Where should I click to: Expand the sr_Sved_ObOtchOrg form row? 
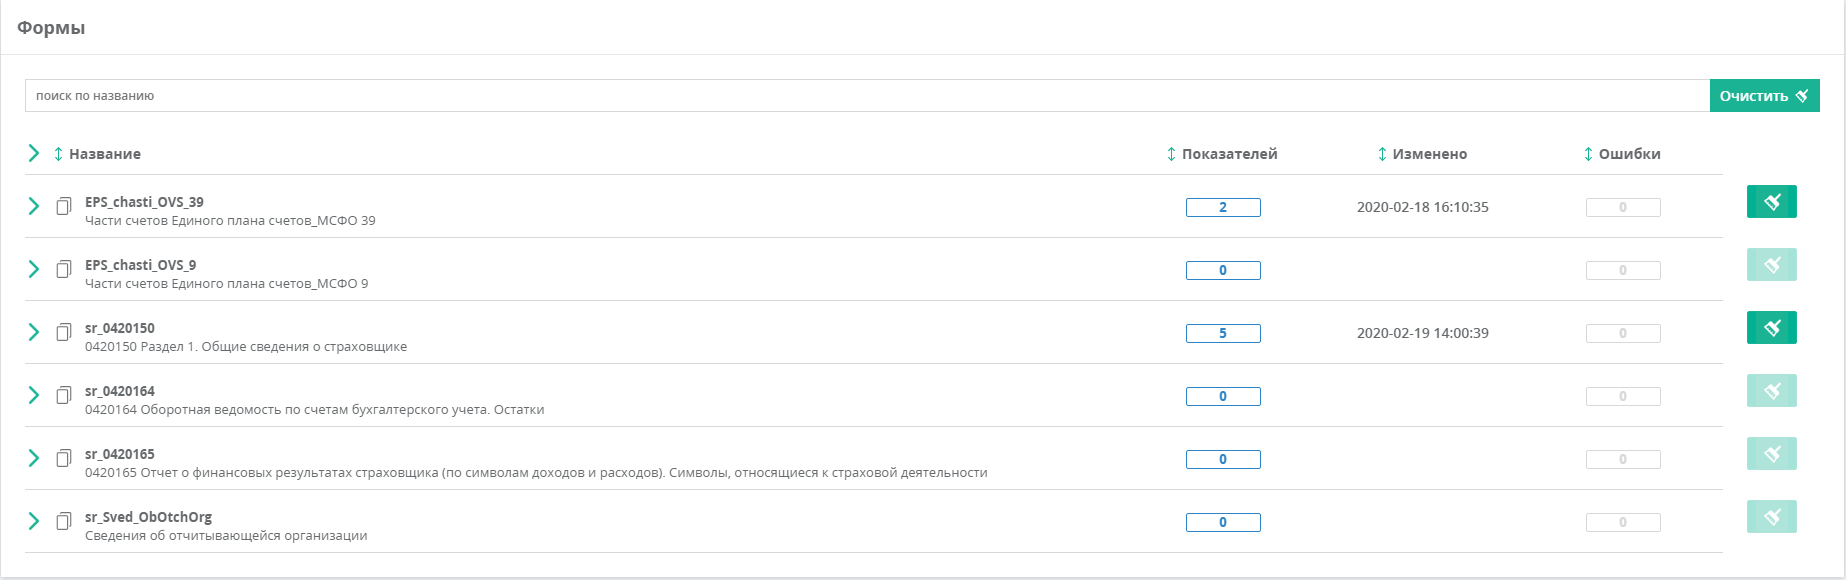(x=34, y=521)
